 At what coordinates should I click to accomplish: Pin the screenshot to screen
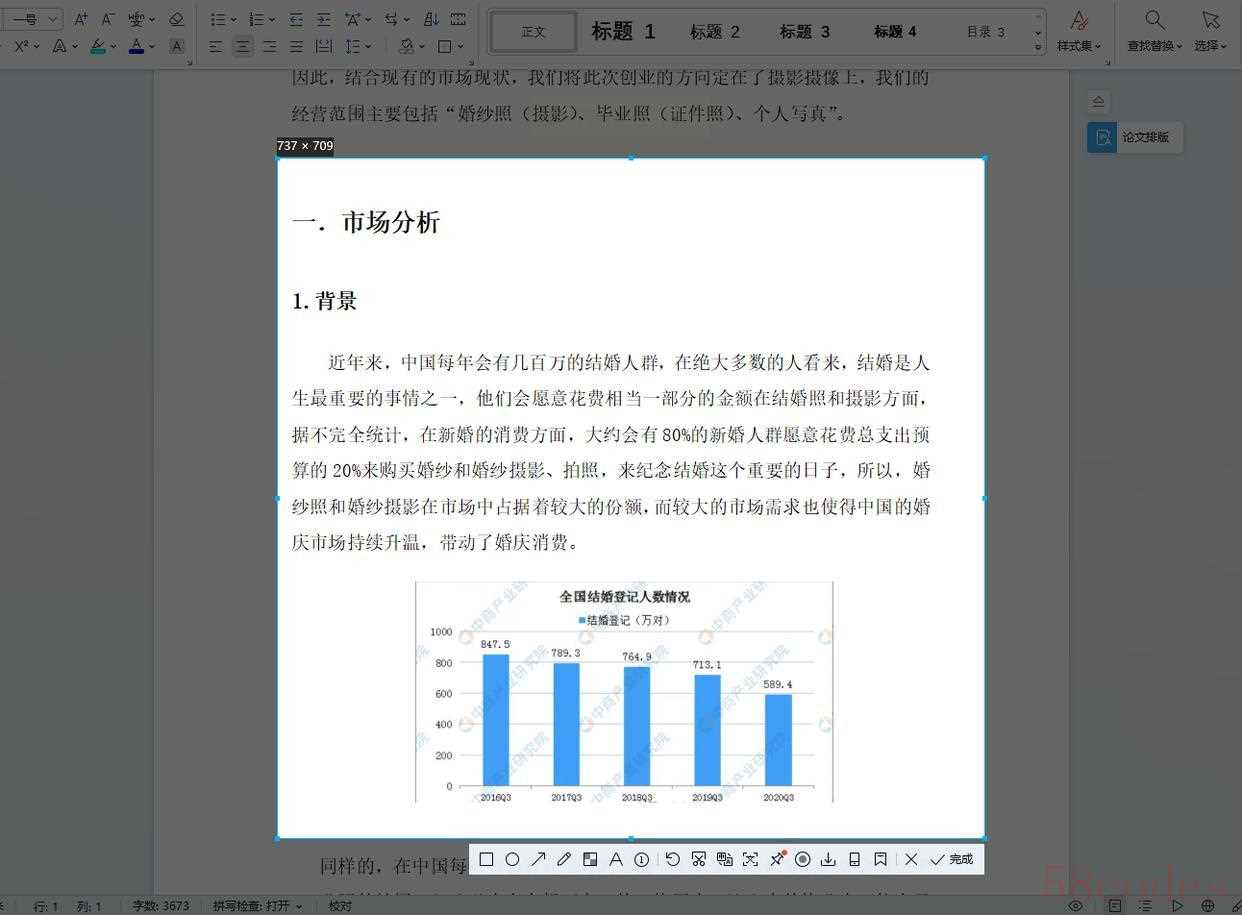point(777,859)
